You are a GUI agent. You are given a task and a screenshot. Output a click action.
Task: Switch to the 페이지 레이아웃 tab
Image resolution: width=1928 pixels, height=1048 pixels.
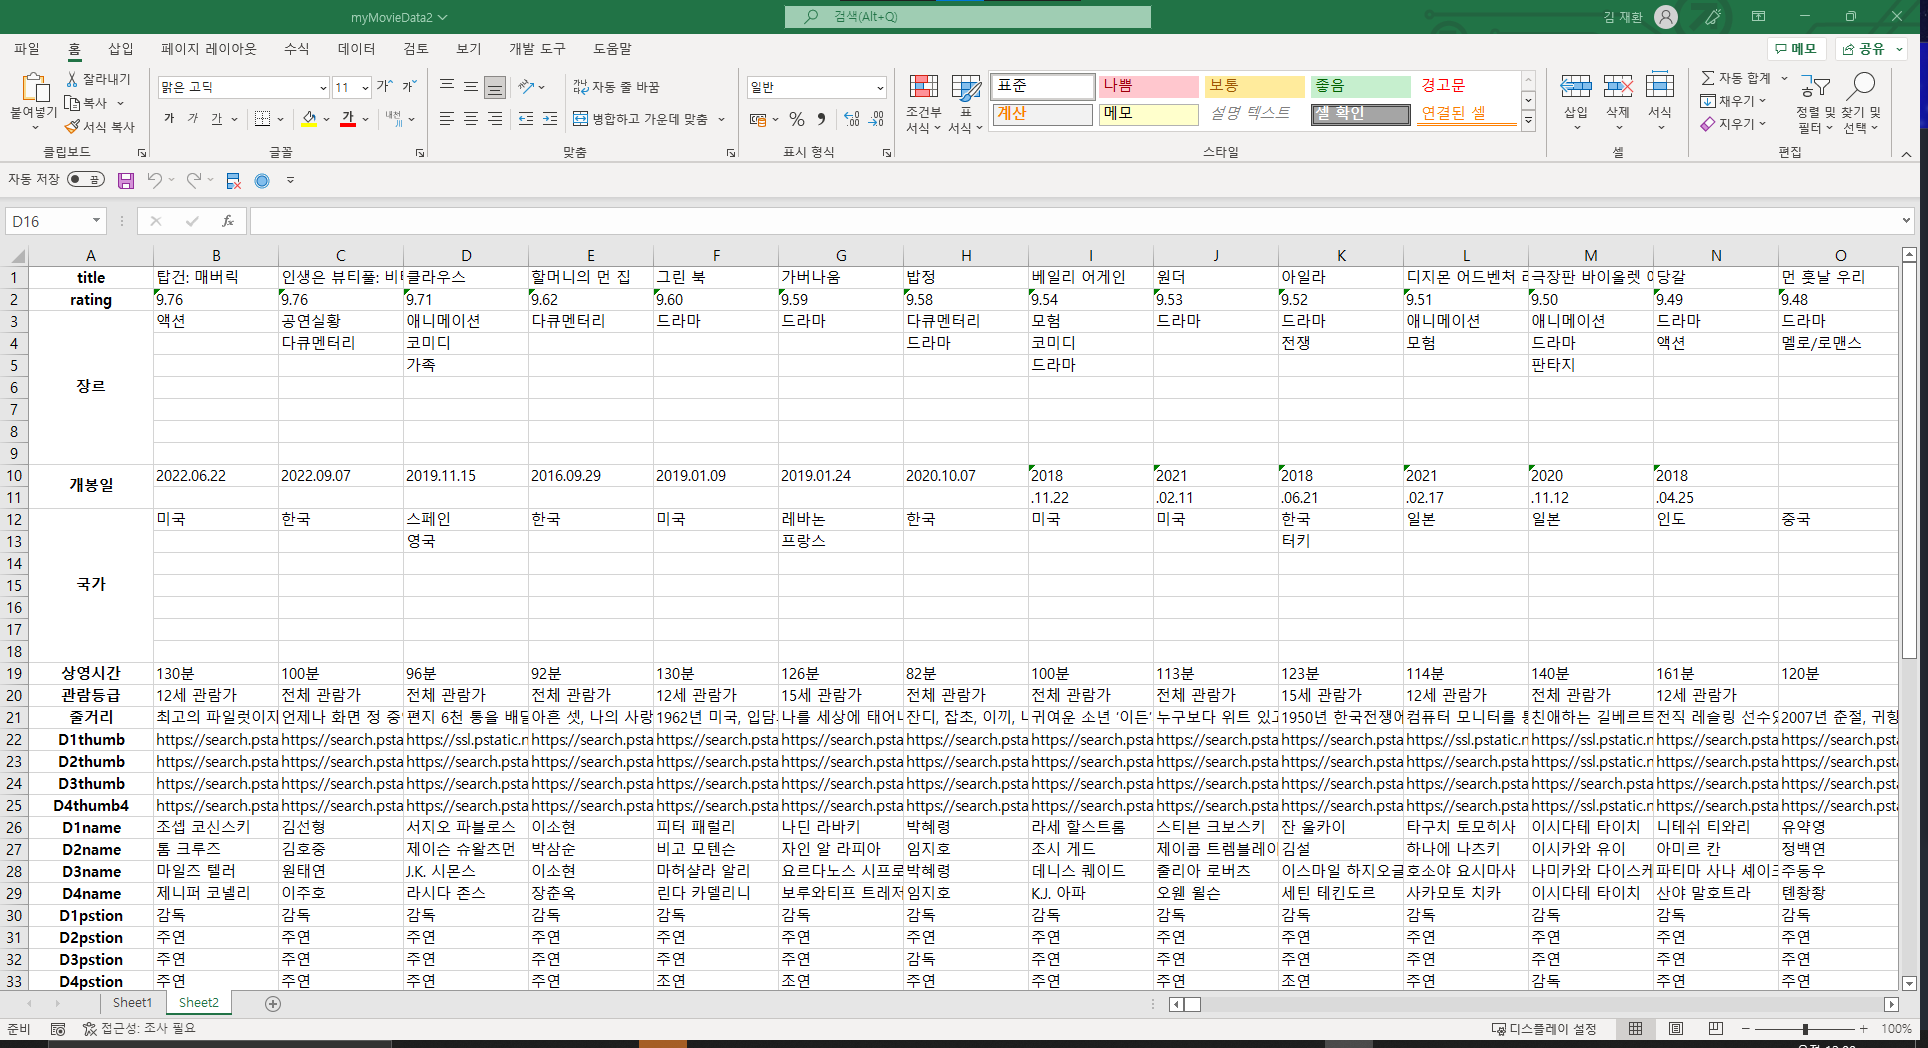[209, 49]
